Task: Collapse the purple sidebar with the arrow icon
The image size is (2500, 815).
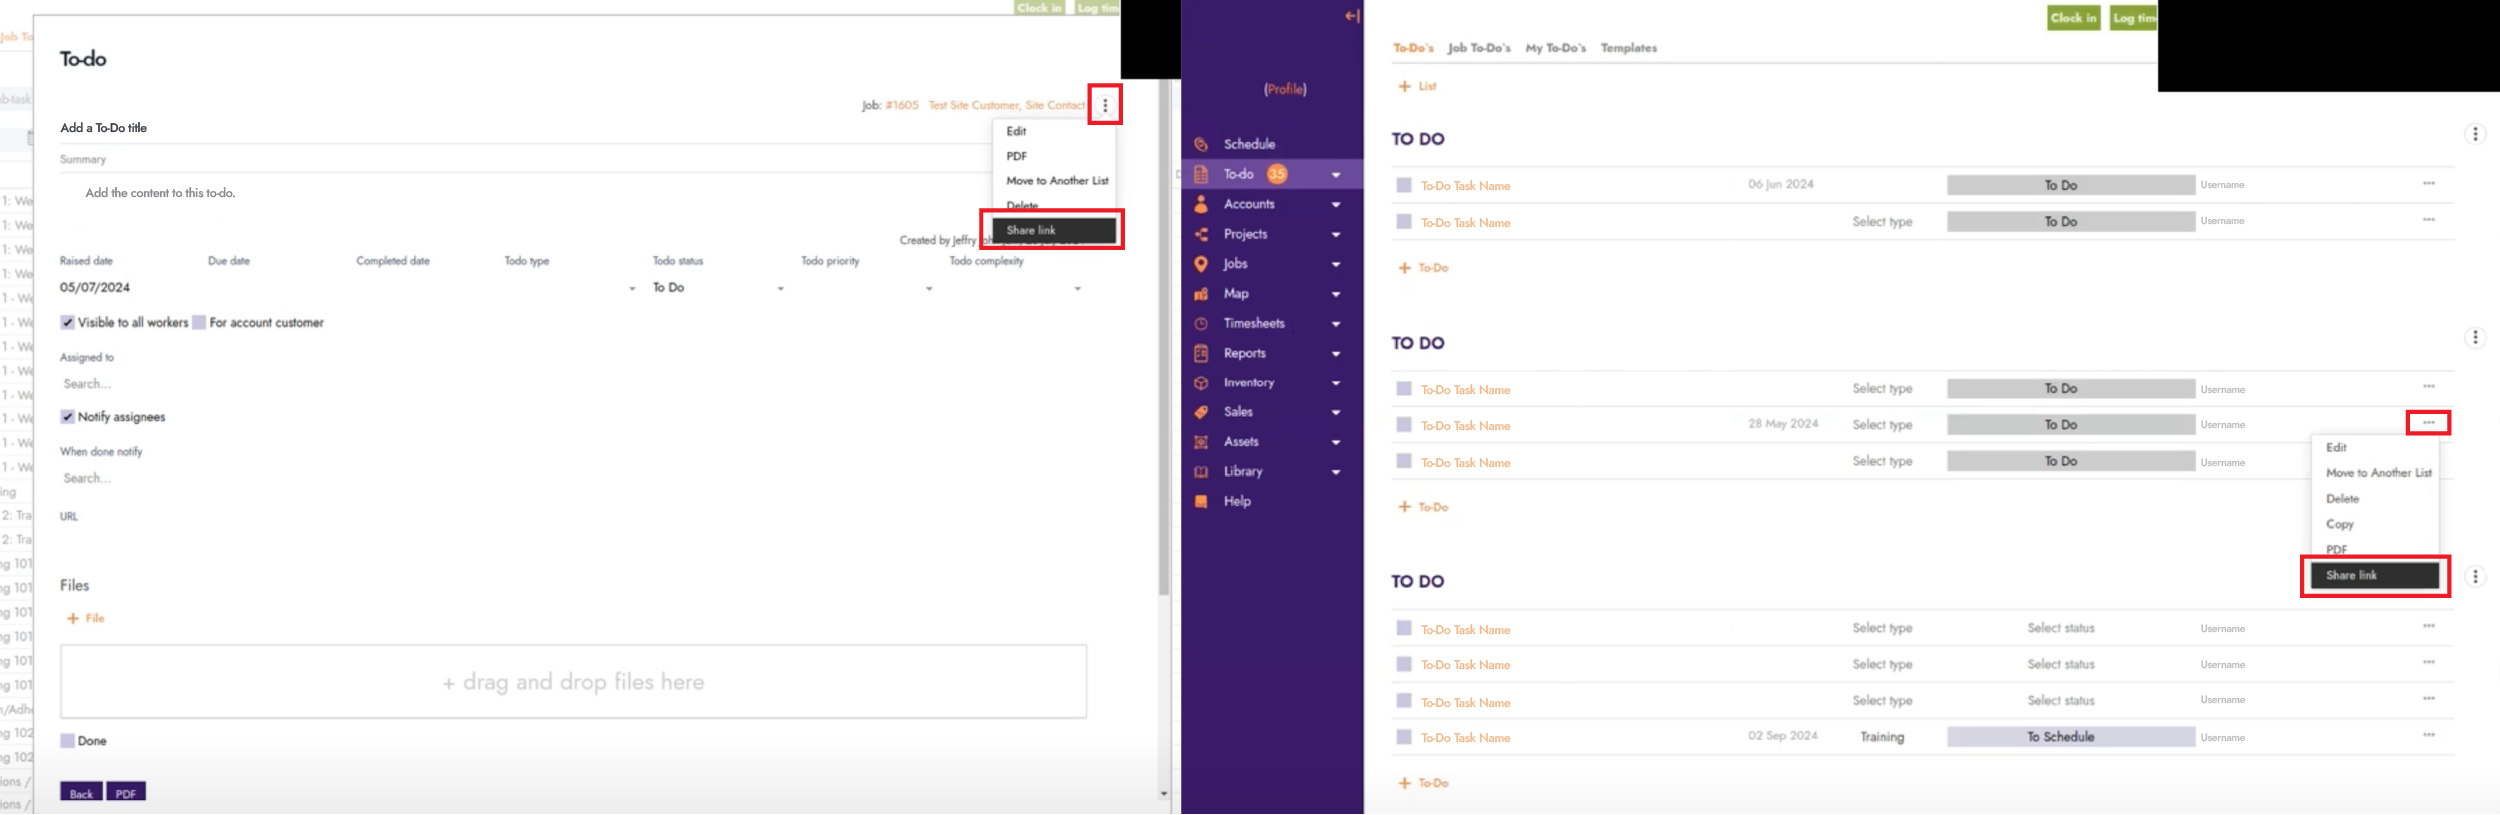Action: (x=1352, y=16)
